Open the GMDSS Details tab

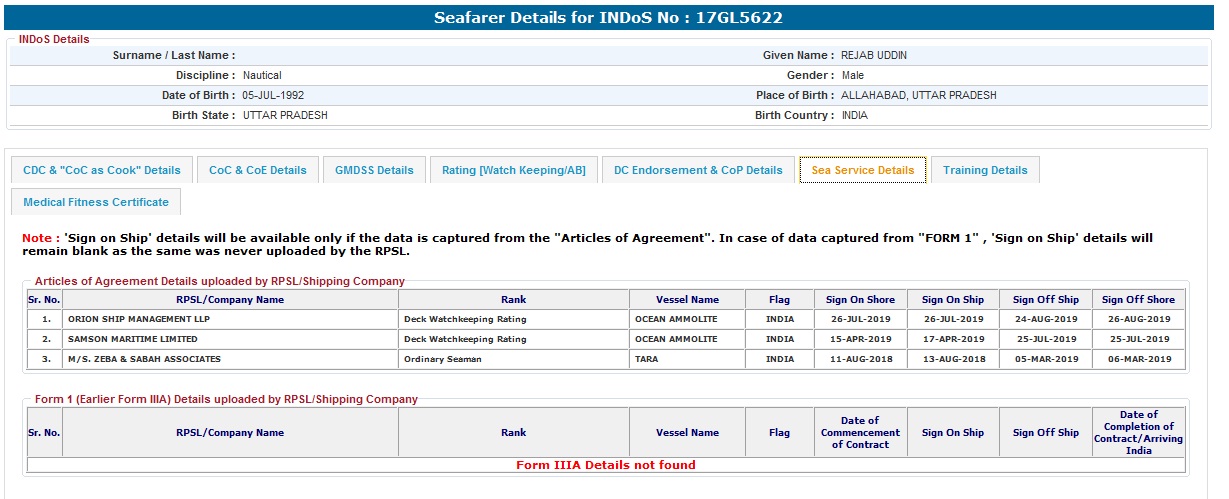pos(375,170)
